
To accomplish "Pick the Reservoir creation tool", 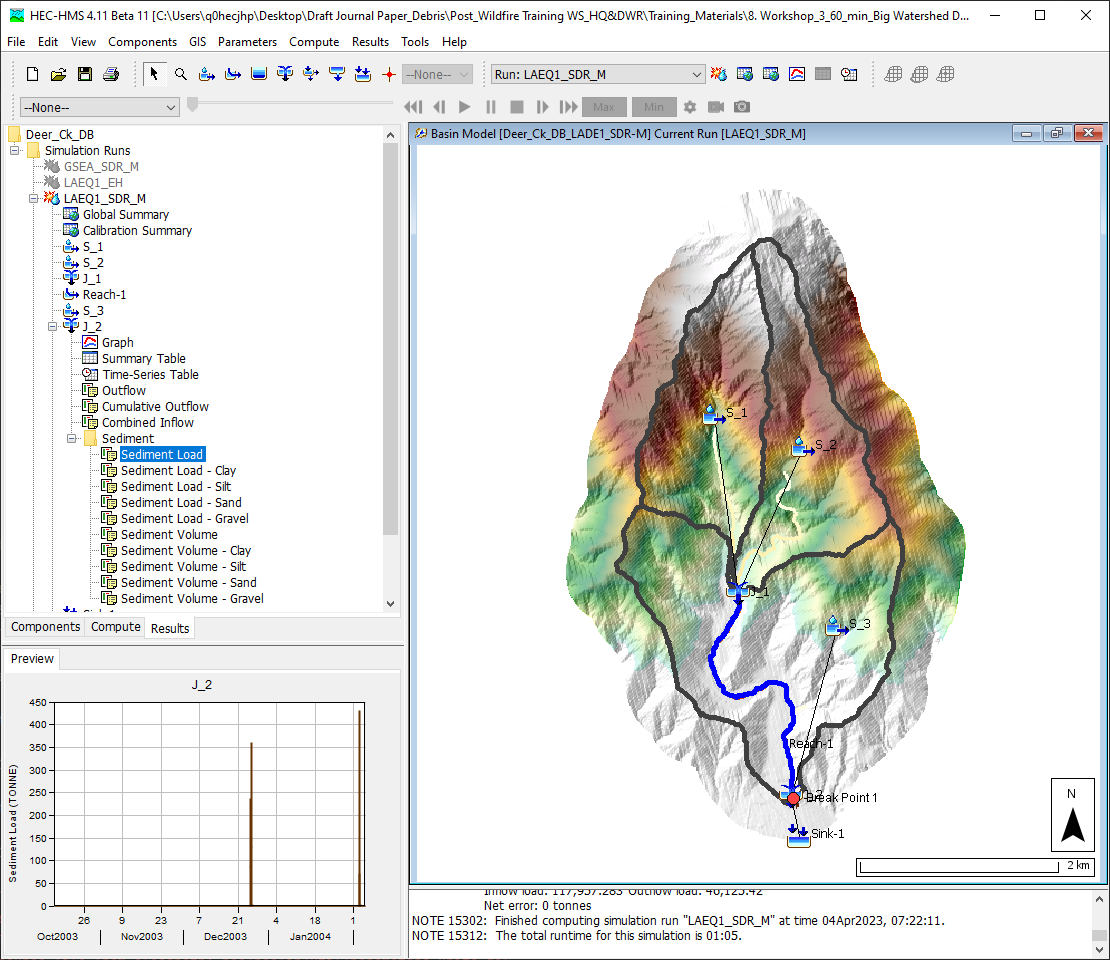I will point(259,74).
